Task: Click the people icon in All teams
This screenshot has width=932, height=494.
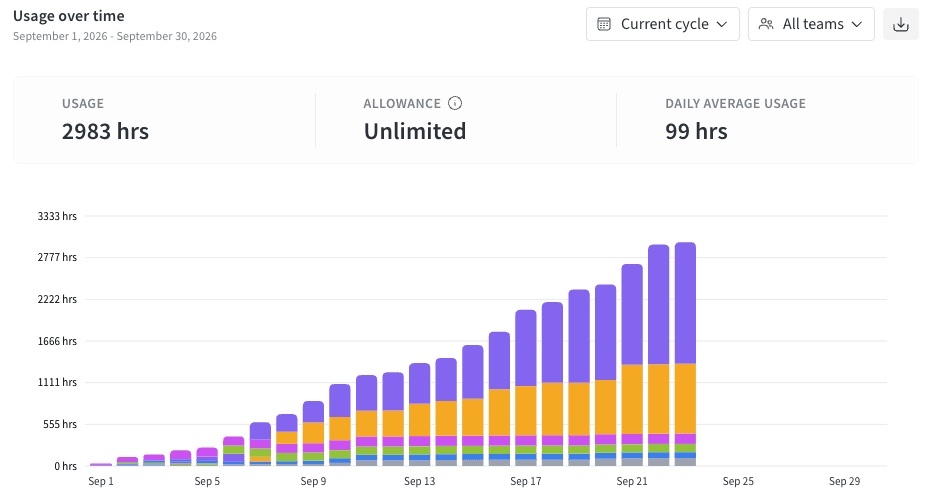Action: click(x=766, y=24)
